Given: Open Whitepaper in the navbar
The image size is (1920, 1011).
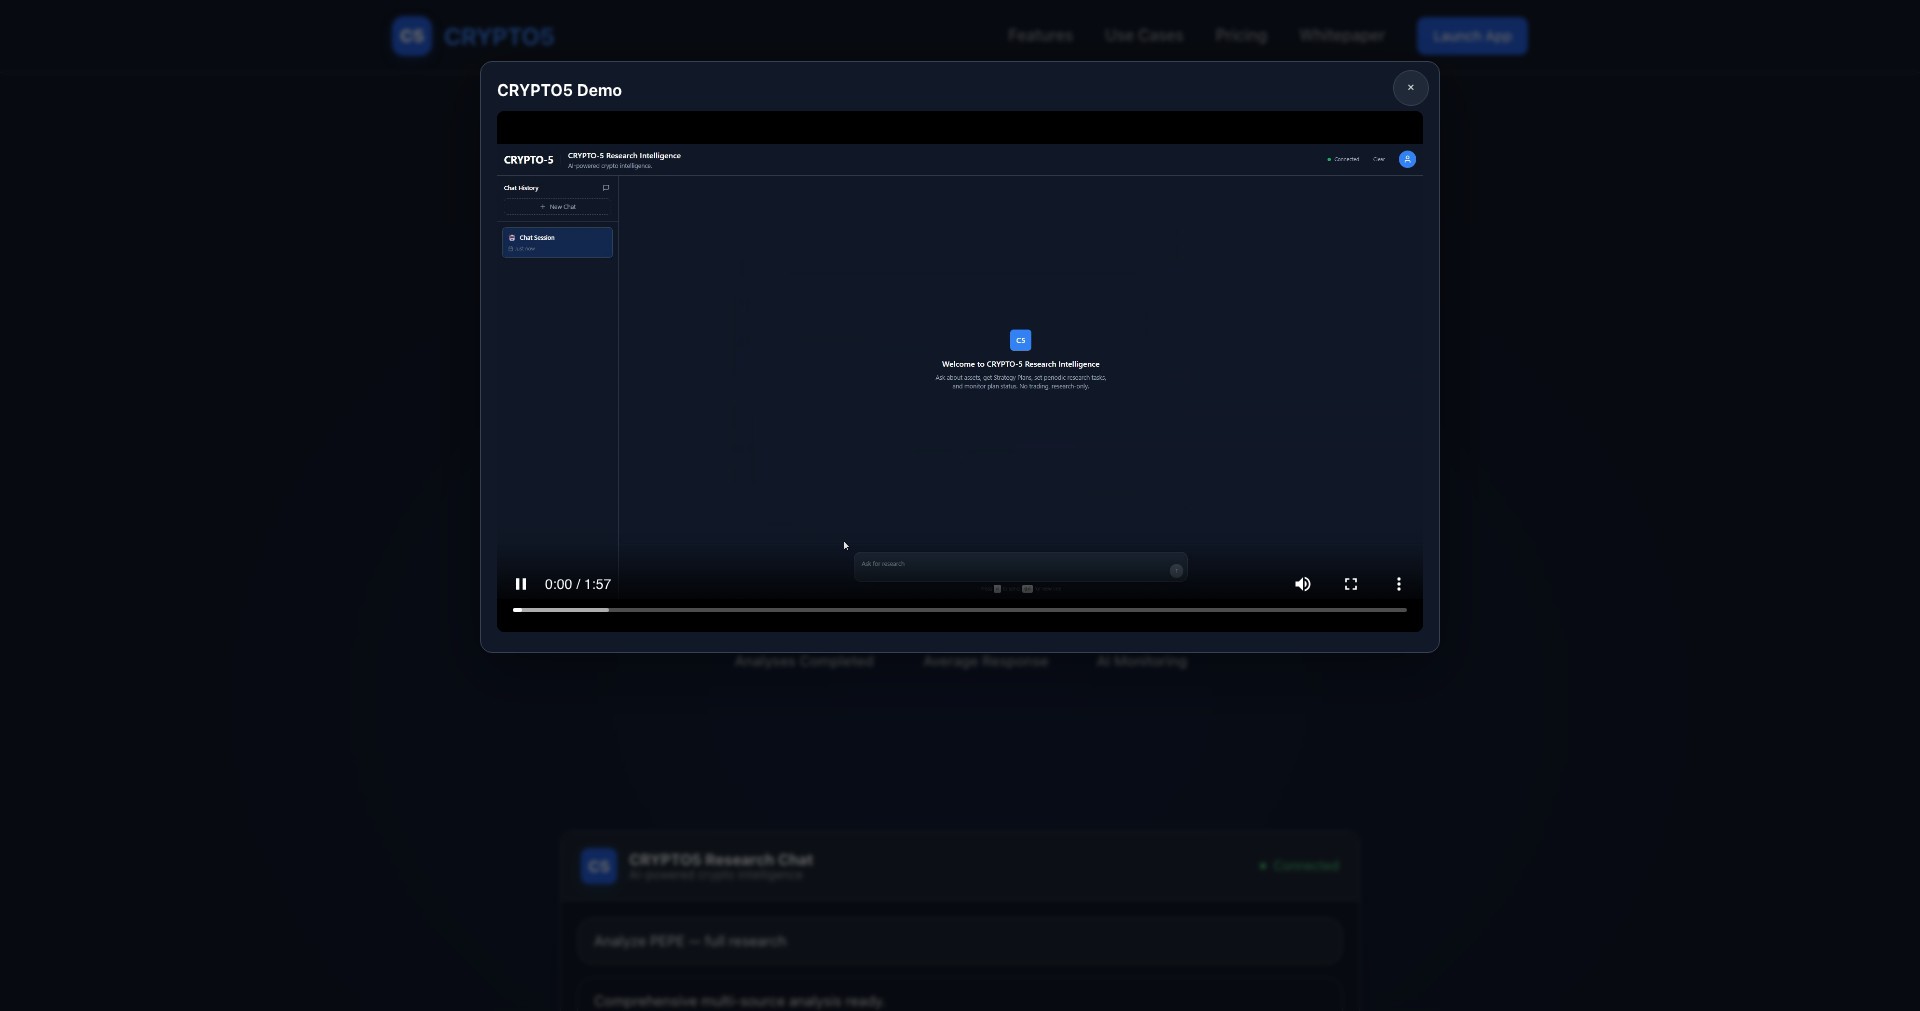Looking at the screenshot, I should pyautogui.click(x=1342, y=36).
